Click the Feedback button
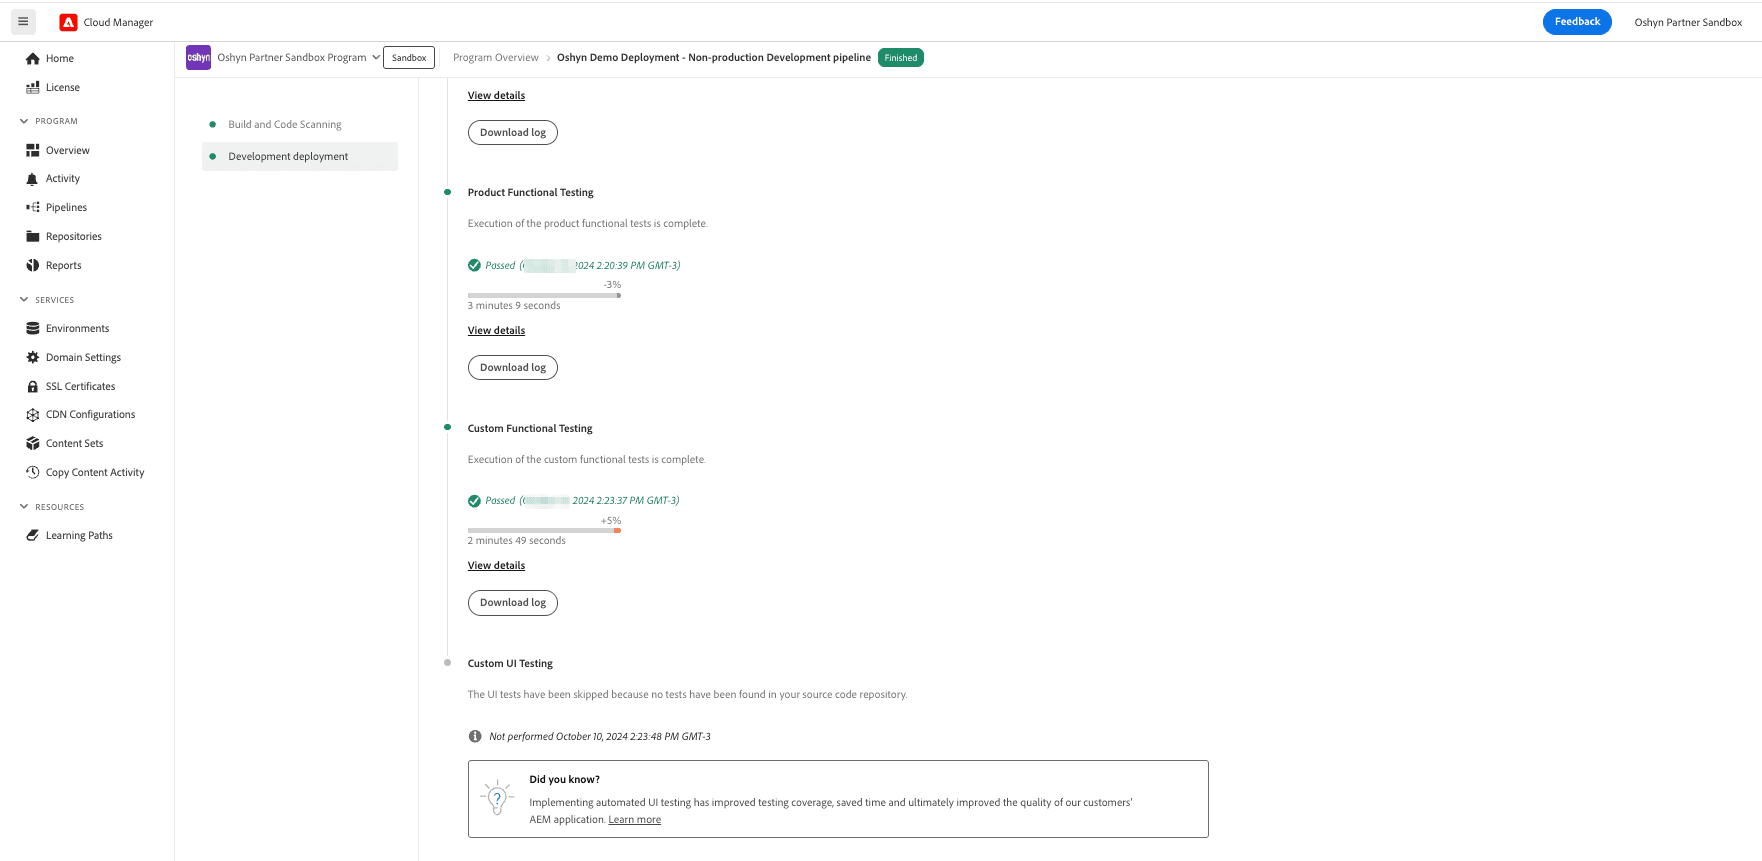This screenshot has width=1762, height=861. [1577, 22]
